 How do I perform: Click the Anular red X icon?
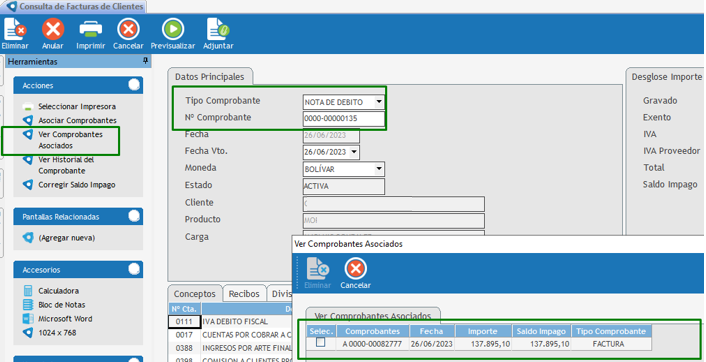(x=53, y=30)
